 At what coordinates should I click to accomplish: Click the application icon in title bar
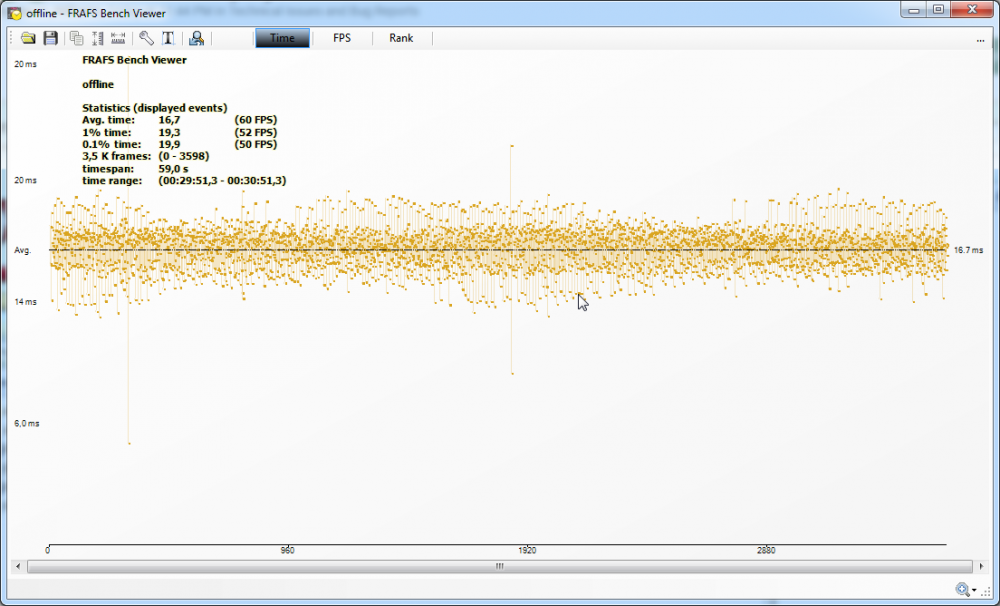coord(14,13)
